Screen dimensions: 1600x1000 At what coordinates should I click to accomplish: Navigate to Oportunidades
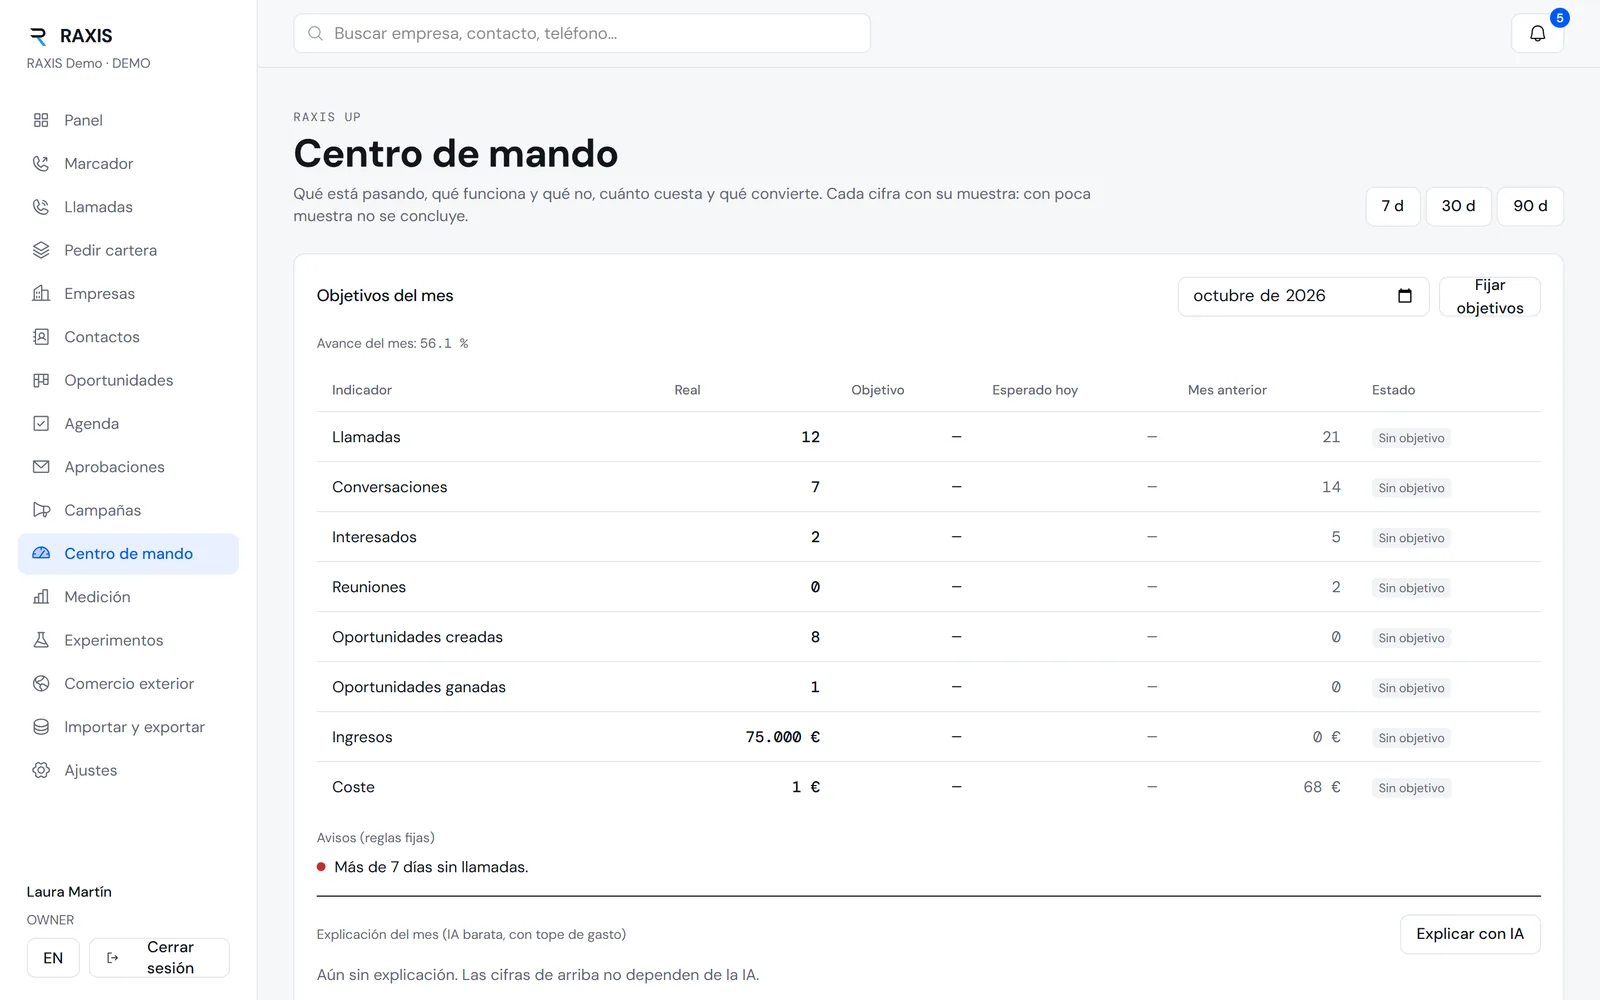(128, 380)
